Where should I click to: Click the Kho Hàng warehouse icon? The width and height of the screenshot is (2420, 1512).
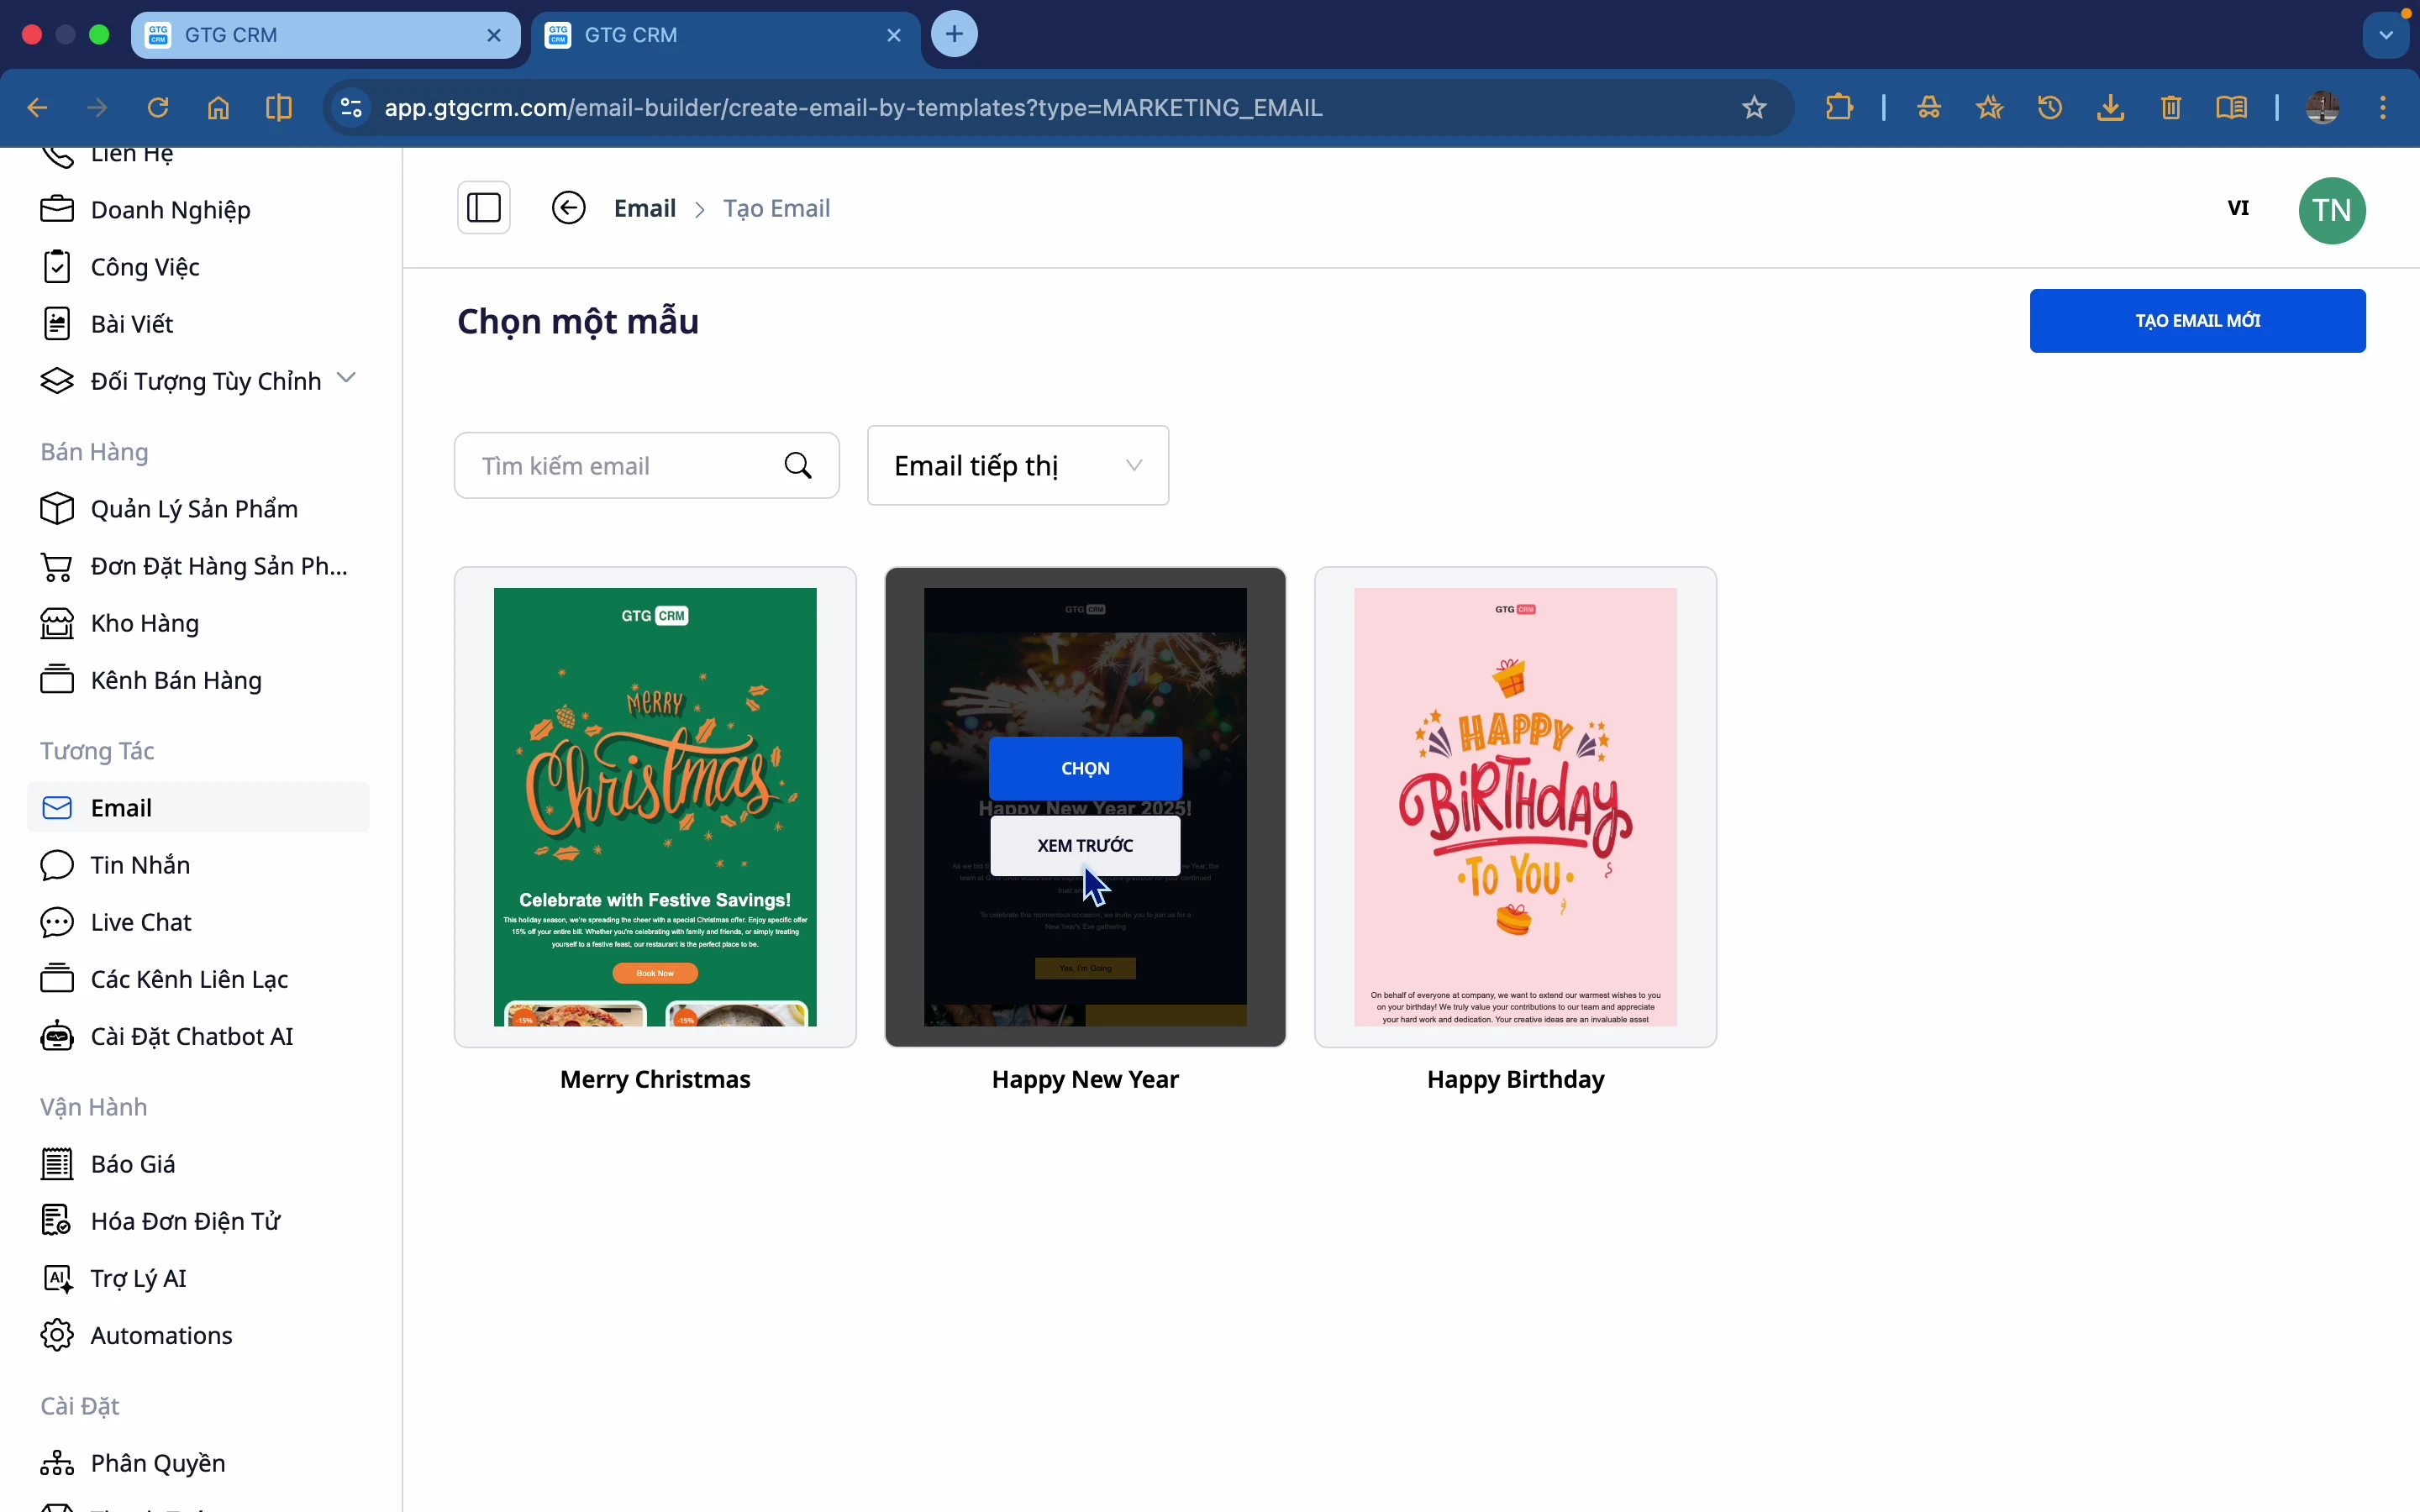pyautogui.click(x=57, y=622)
